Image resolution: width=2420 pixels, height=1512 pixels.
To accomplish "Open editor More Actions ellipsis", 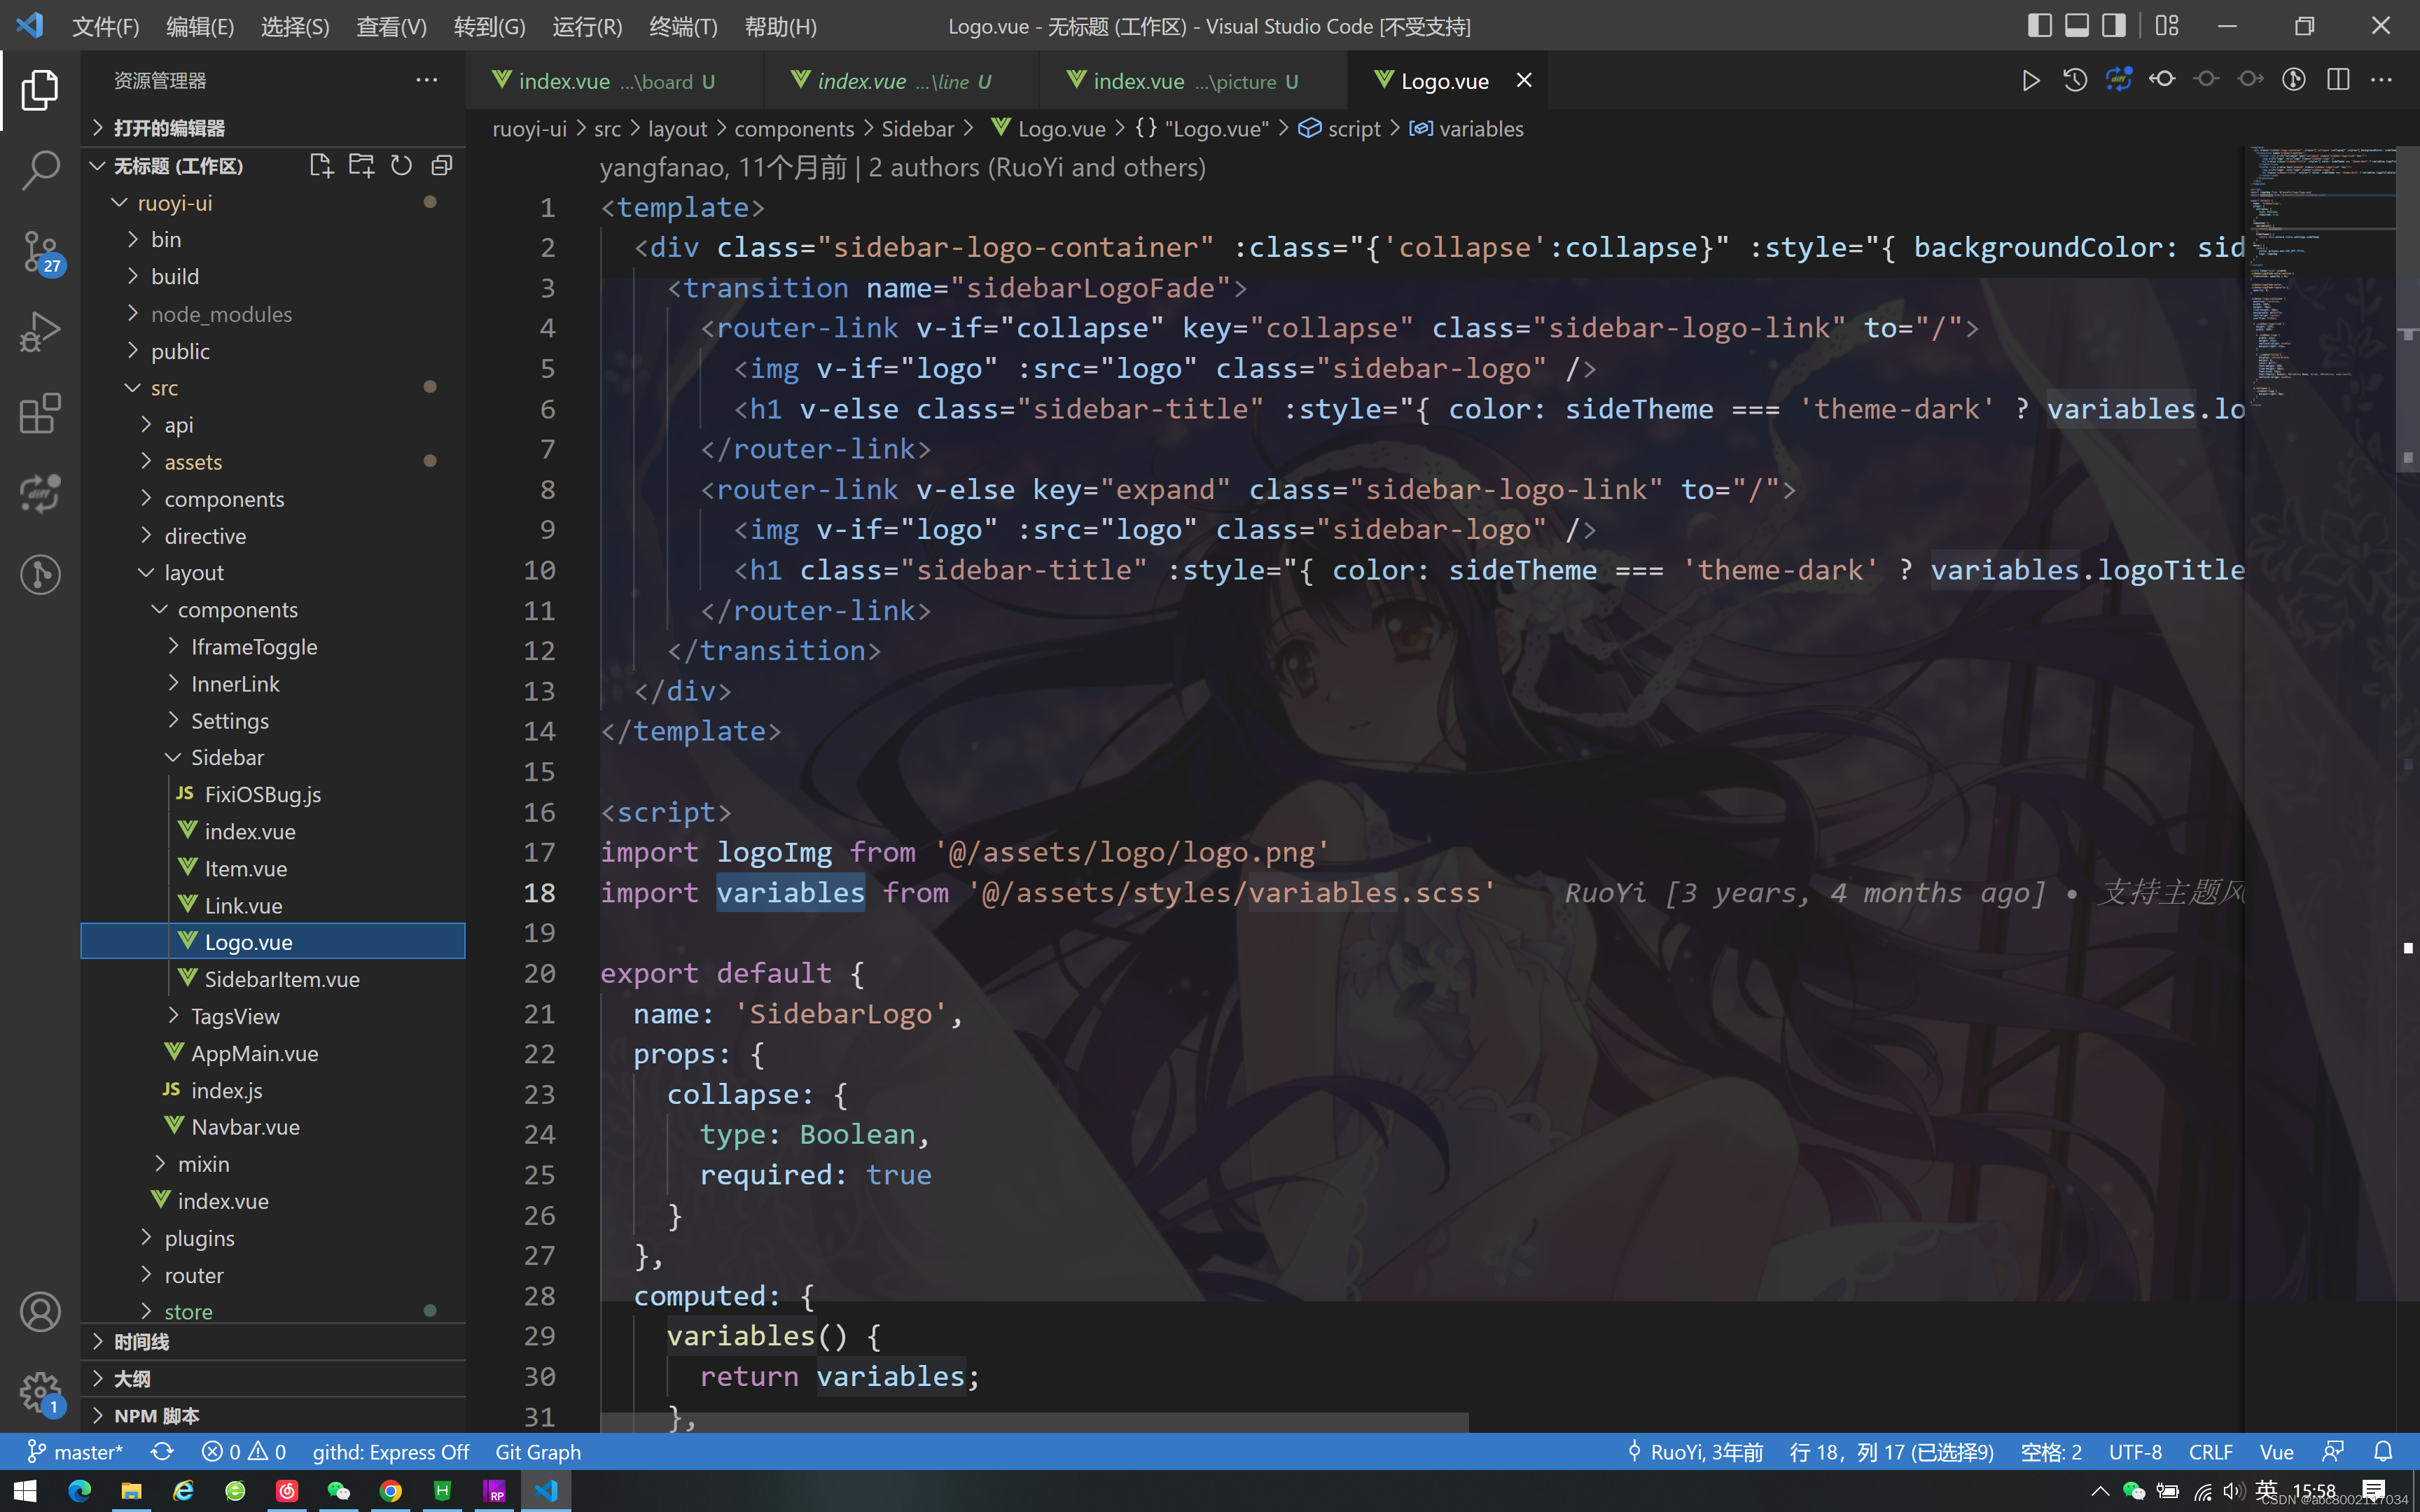I will (2381, 80).
